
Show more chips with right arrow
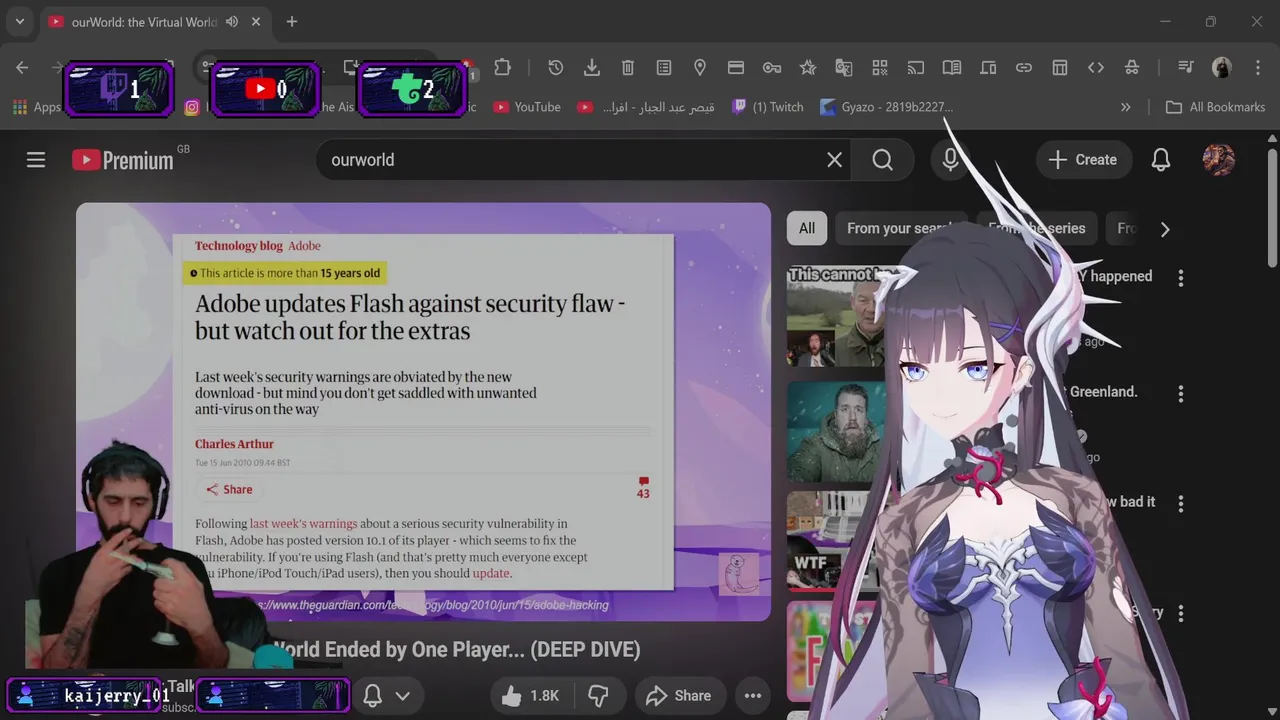coord(1164,229)
